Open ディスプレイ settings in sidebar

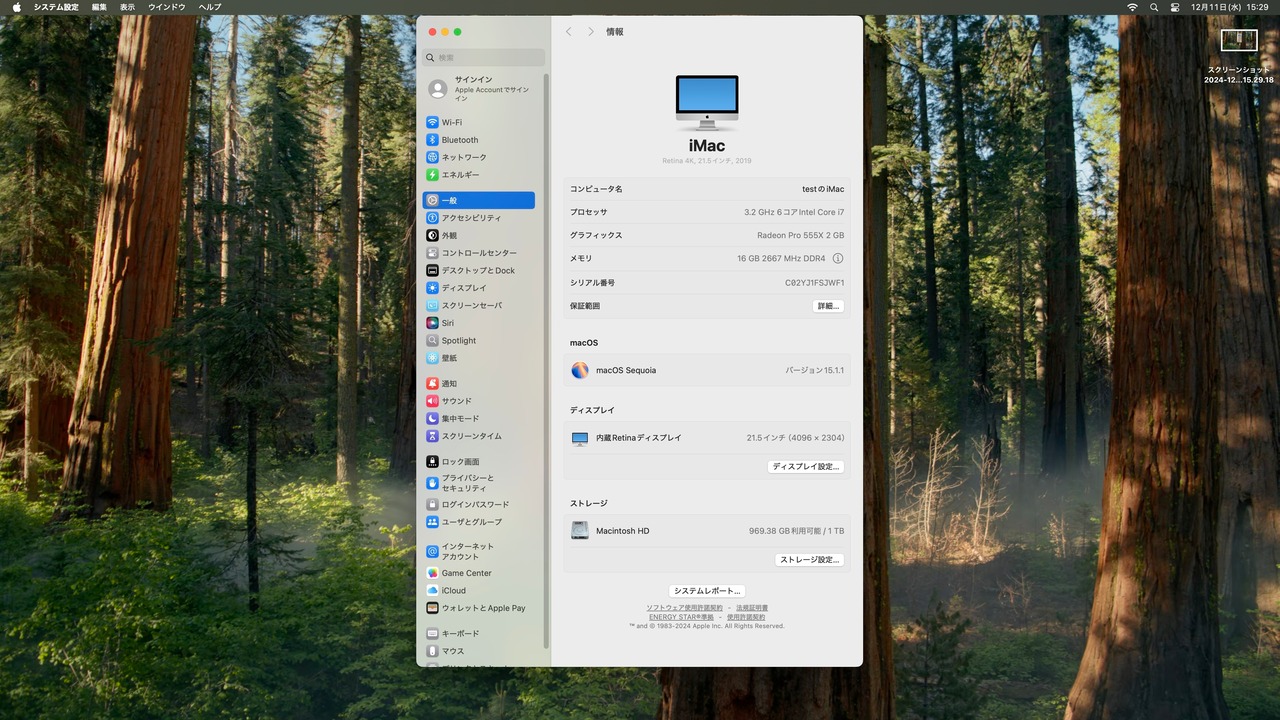pyautogui.click(x=479, y=288)
